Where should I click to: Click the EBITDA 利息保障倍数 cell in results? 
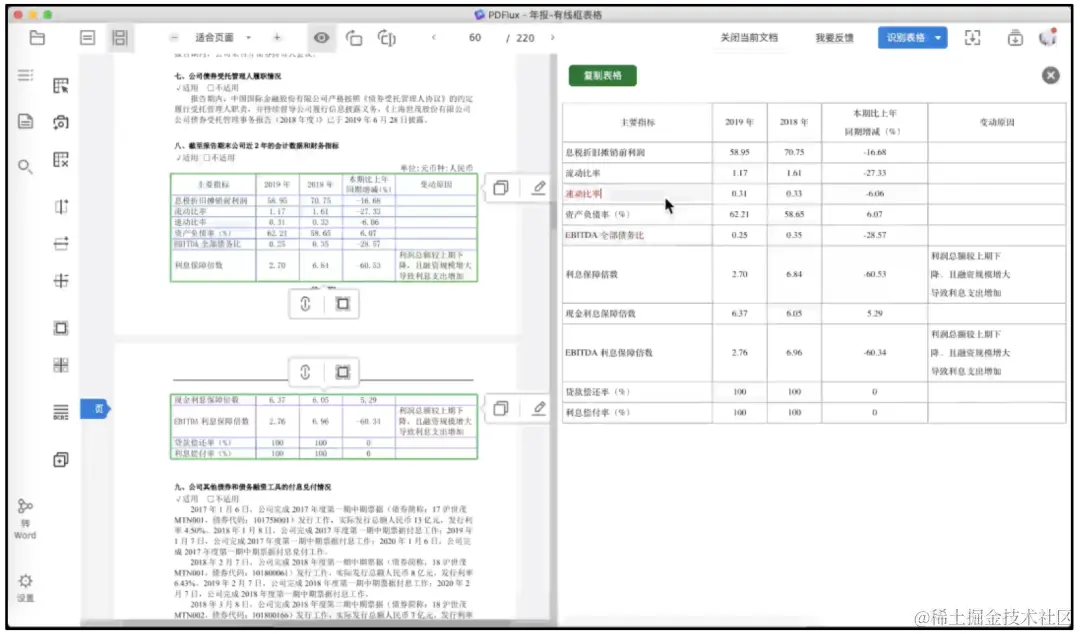click(638, 353)
